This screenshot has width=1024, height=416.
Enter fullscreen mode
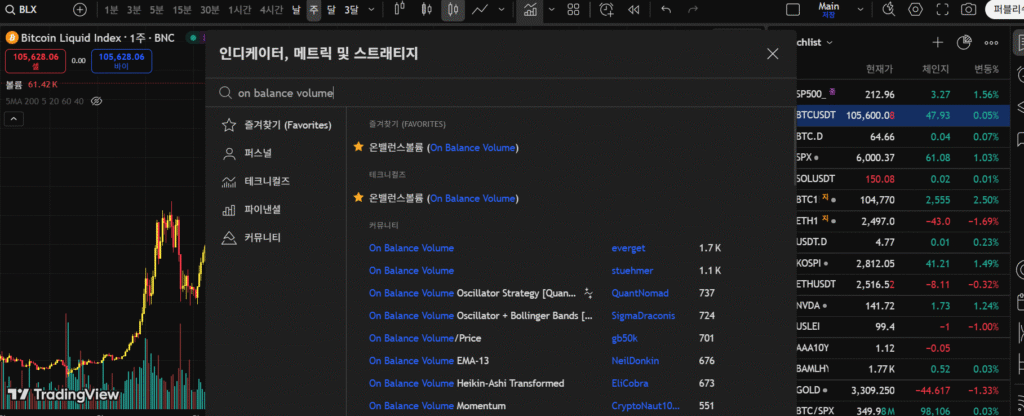coord(942,10)
